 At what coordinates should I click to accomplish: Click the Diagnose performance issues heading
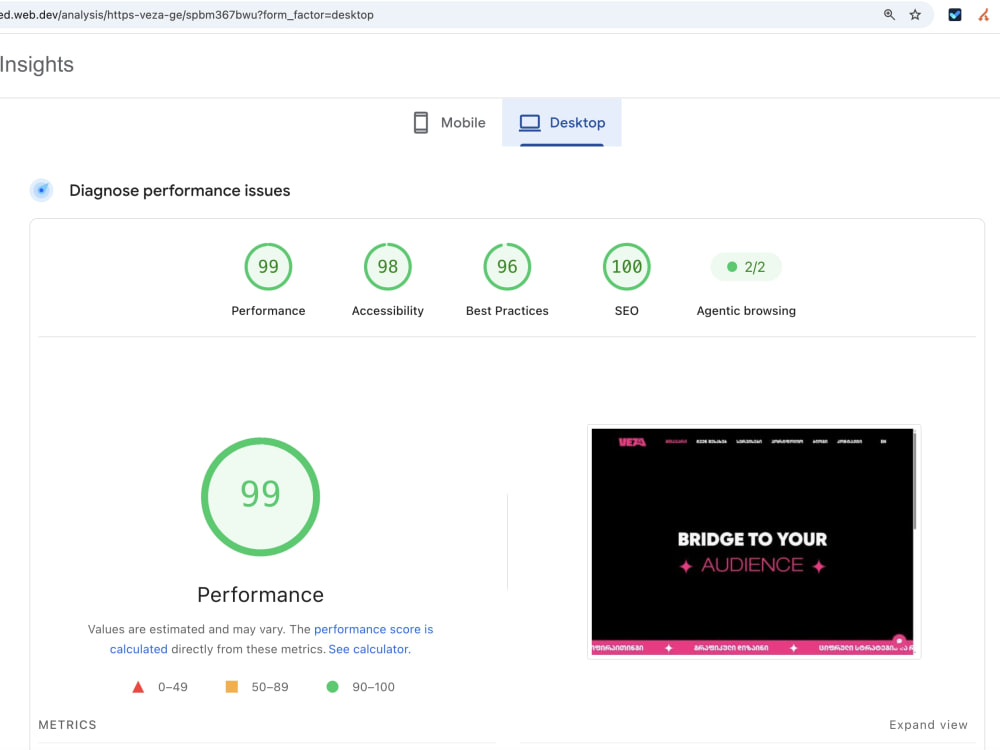179,191
